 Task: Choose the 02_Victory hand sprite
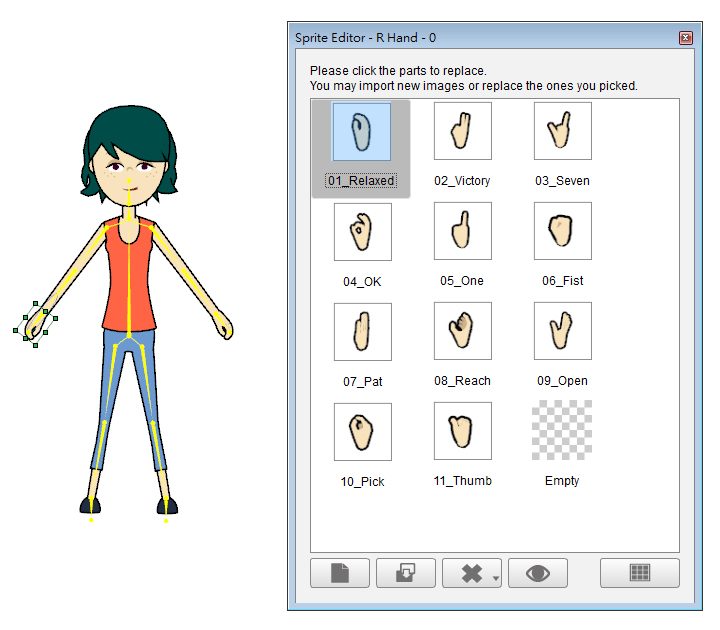pyautogui.click(x=462, y=132)
